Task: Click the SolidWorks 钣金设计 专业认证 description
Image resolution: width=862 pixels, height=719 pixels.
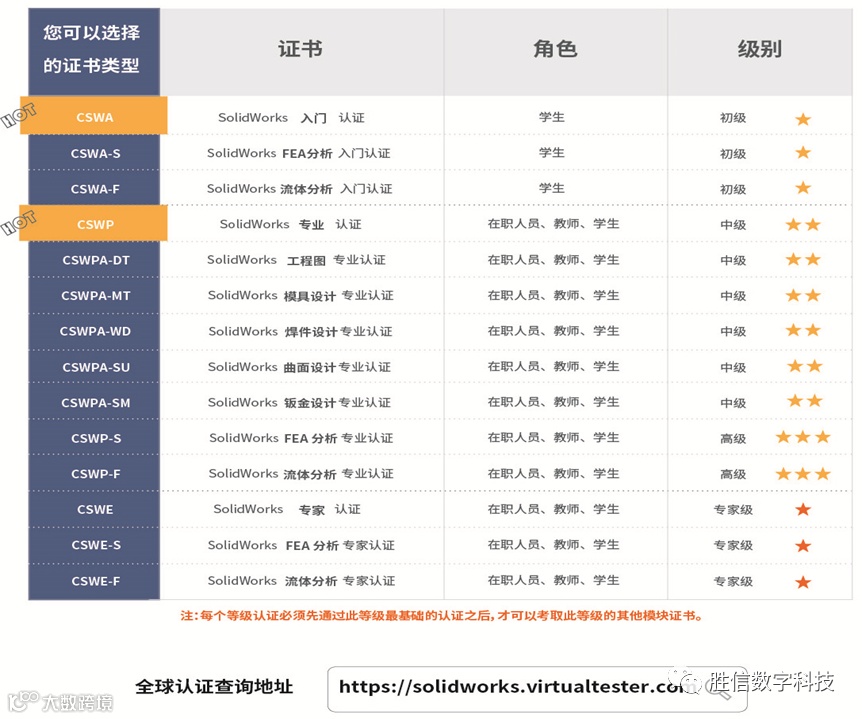Action: coord(300,403)
